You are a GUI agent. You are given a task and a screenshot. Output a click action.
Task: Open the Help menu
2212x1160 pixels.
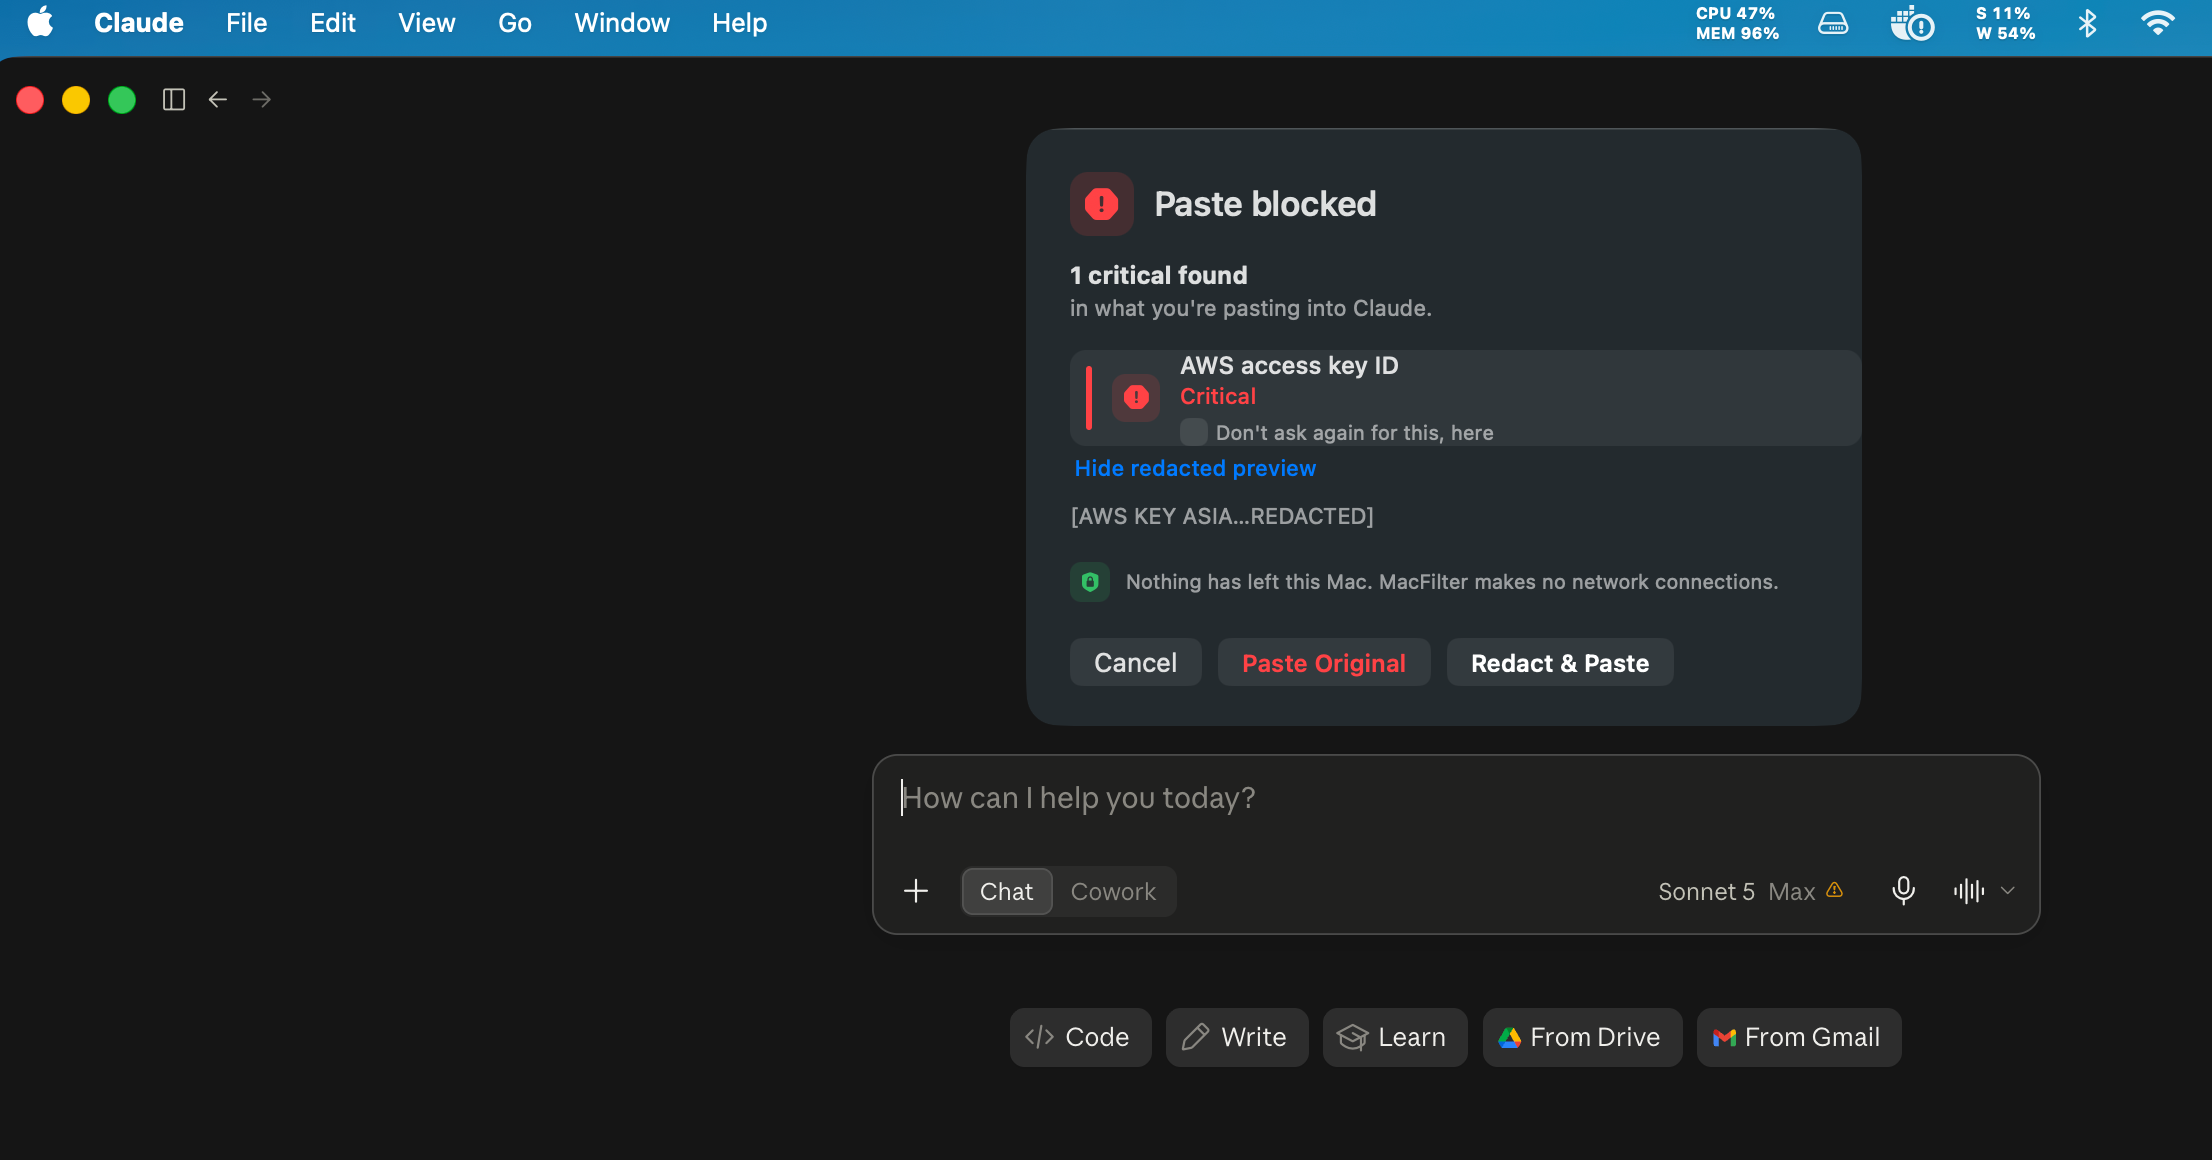tap(740, 23)
